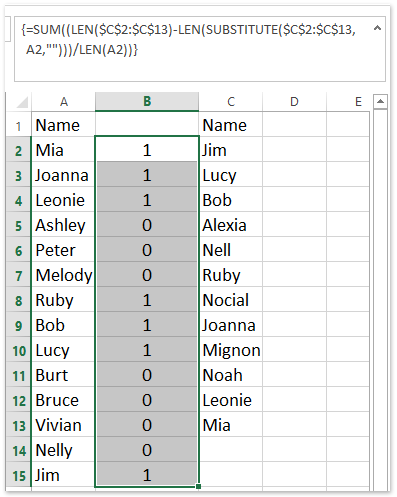Select column D header
This screenshot has height=497, width=397.
pyautogui.click(x=294, y=101)
